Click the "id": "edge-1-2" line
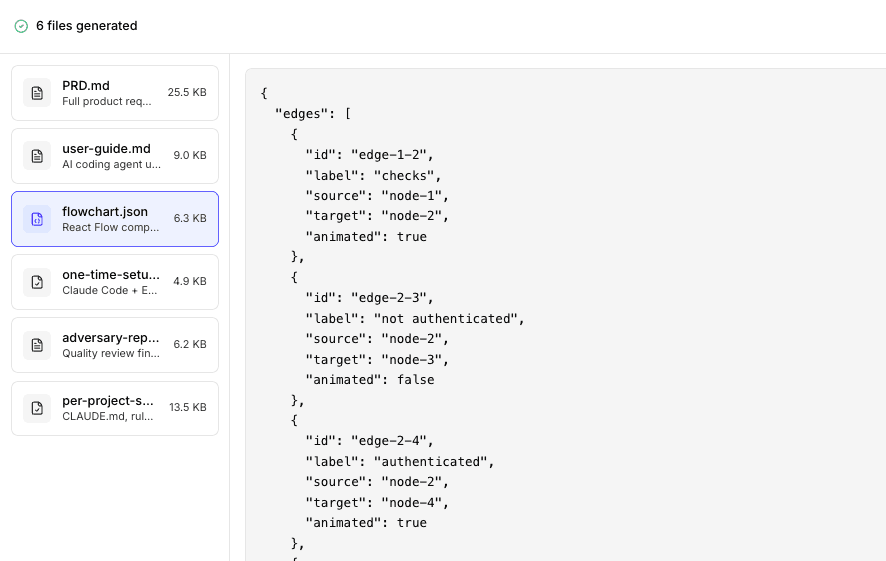886x561 pixels. click(x=370, y=155)
